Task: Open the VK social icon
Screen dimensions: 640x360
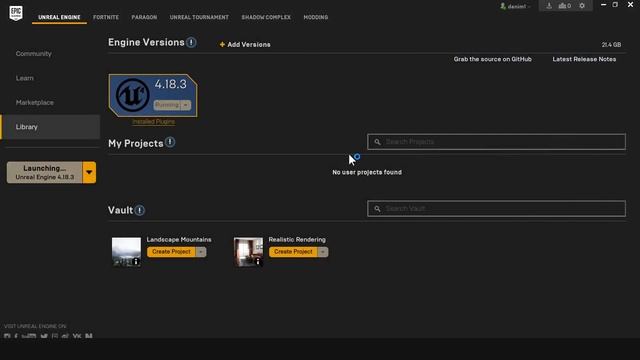Action: 77,336
